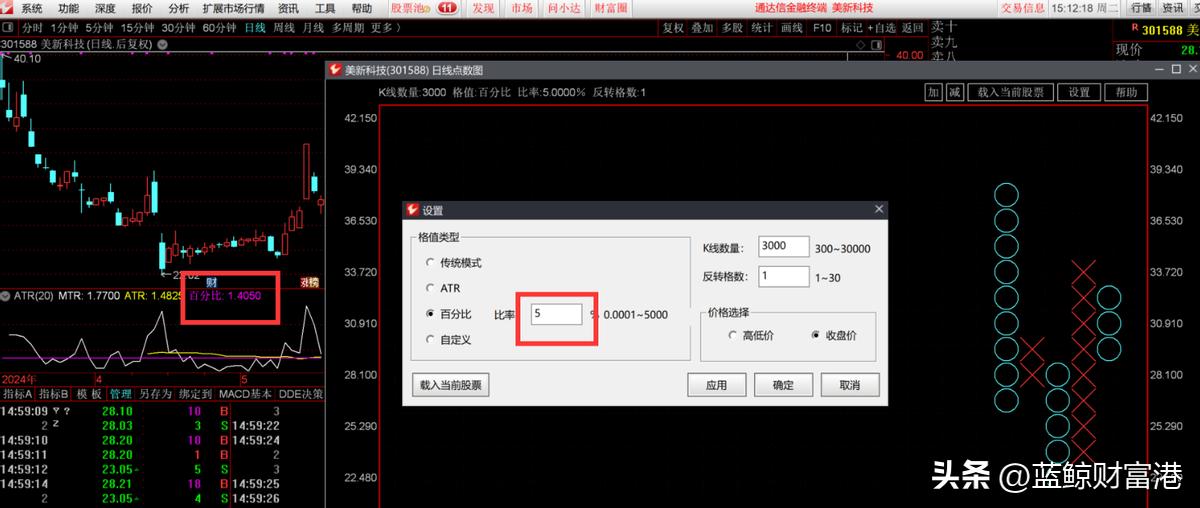Viewport: 1200px width, 508px height.
Task: Open the 多周期 view
Action: click(348, 27)
